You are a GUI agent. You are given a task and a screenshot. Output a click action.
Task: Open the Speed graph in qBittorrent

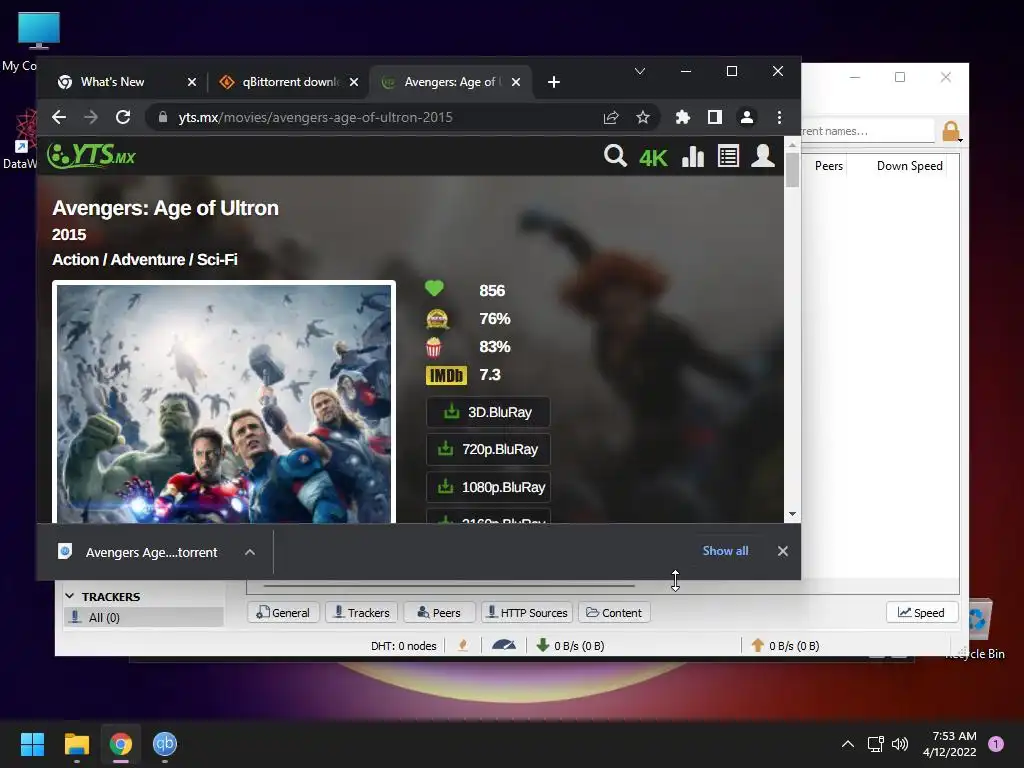[x=921, y=613]
